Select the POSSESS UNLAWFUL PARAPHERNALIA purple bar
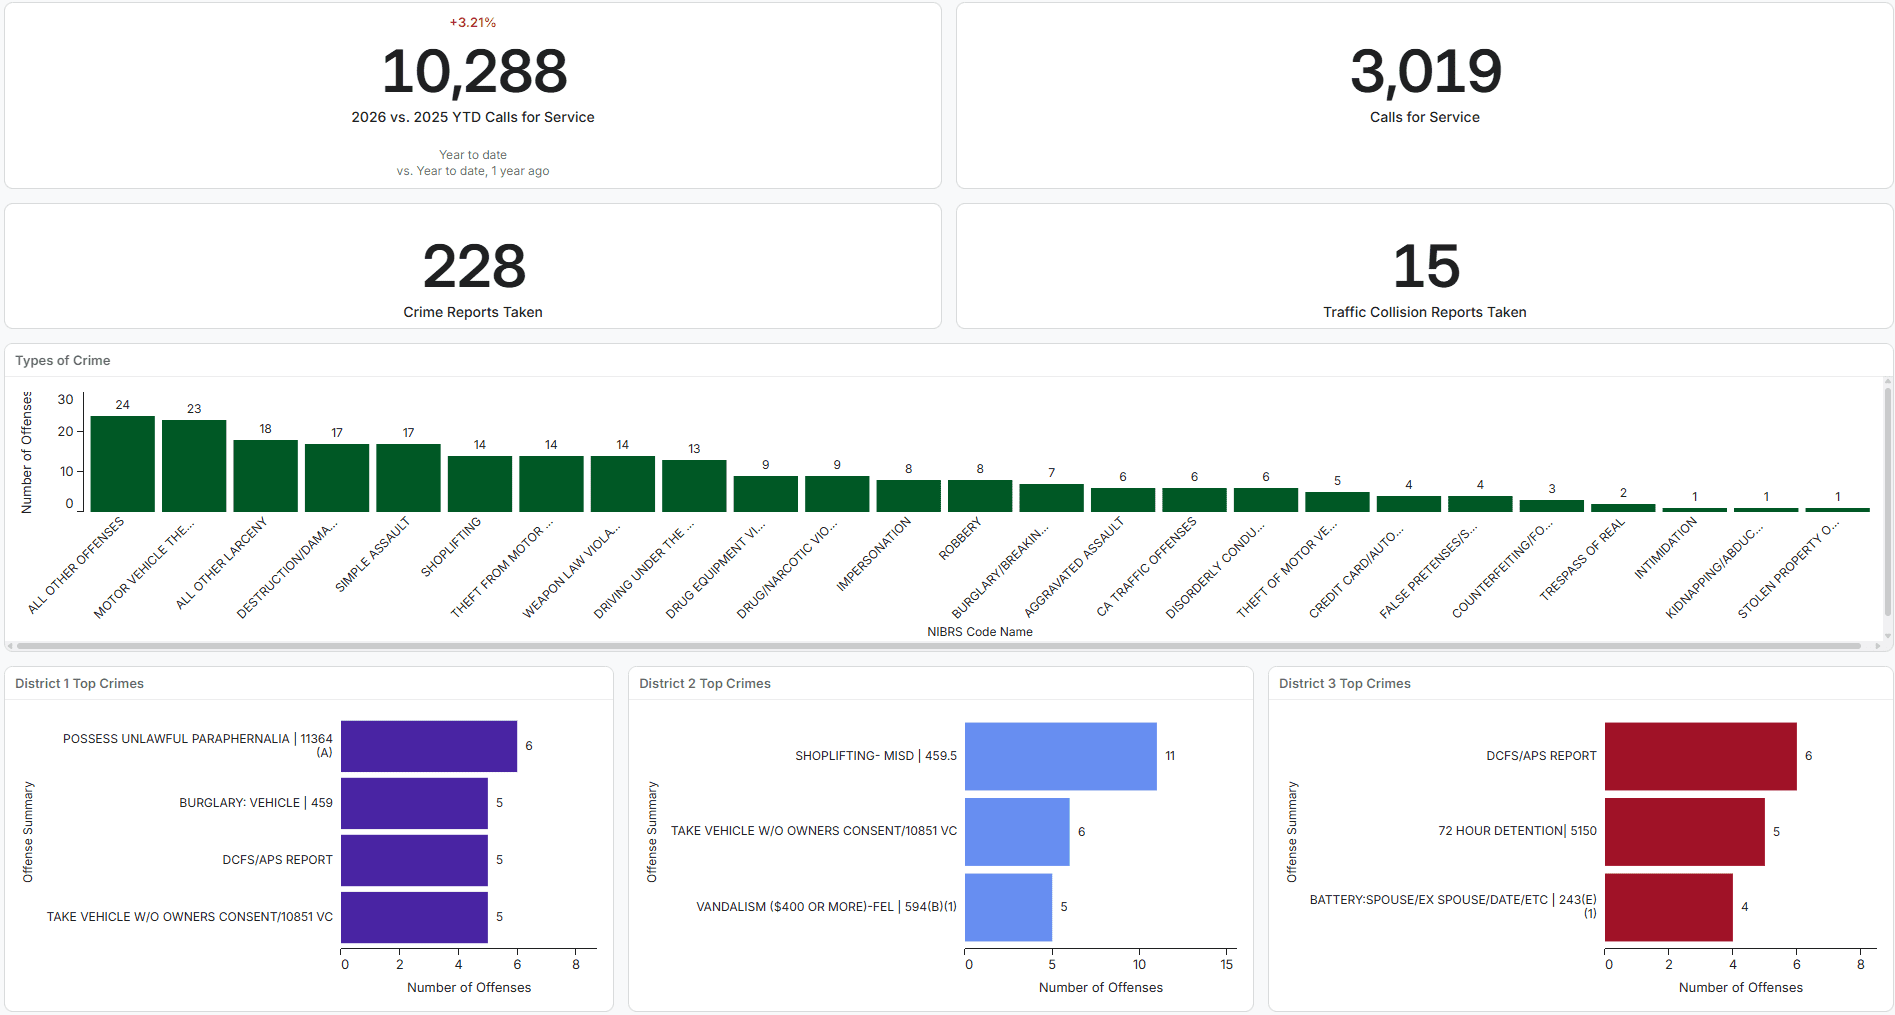This screenshot has width=1895, height=1015. point(428,746)
